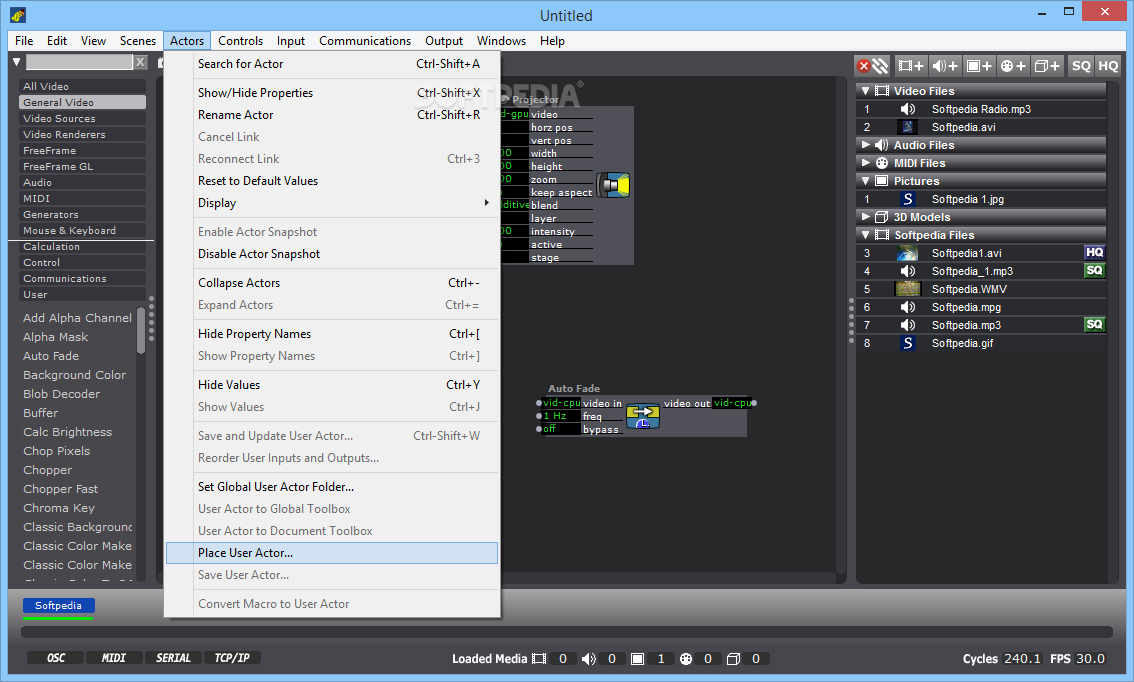Choose Set Global User Actor Folder...
This screenshot has height=682, width=1134.
(332, 487)
